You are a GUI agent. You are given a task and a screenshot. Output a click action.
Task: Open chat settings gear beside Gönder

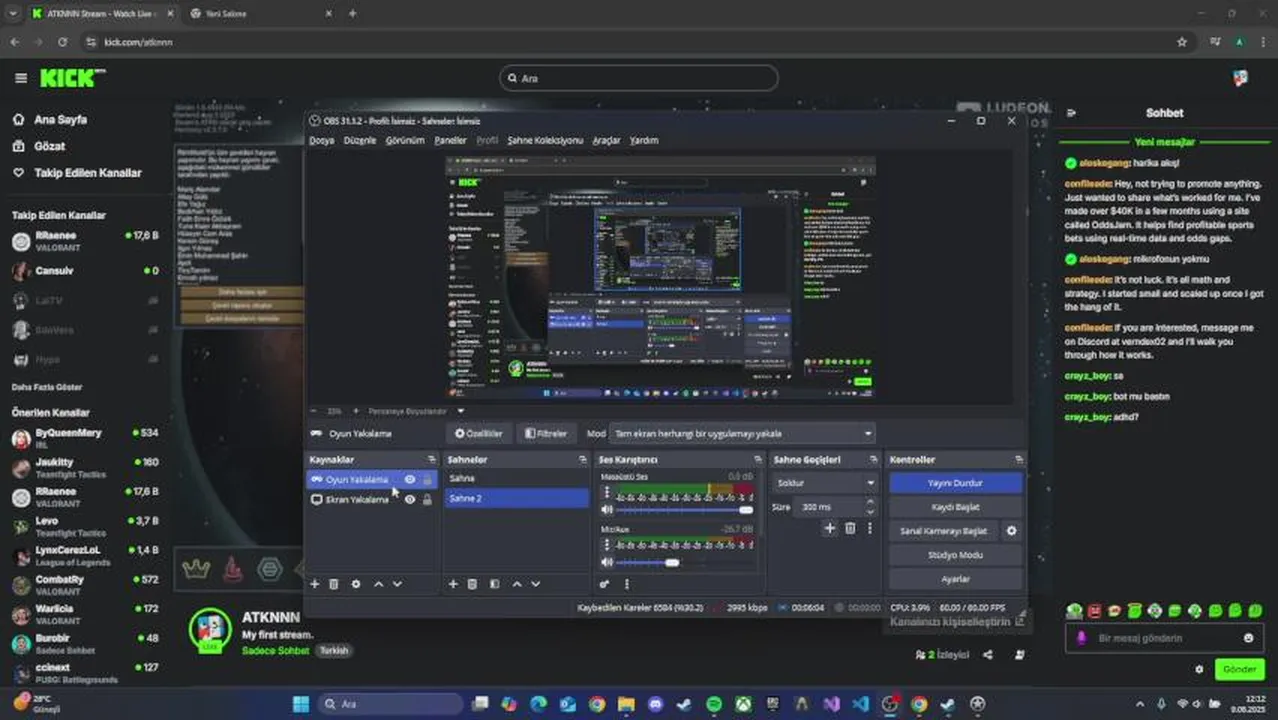point(1199,669)
